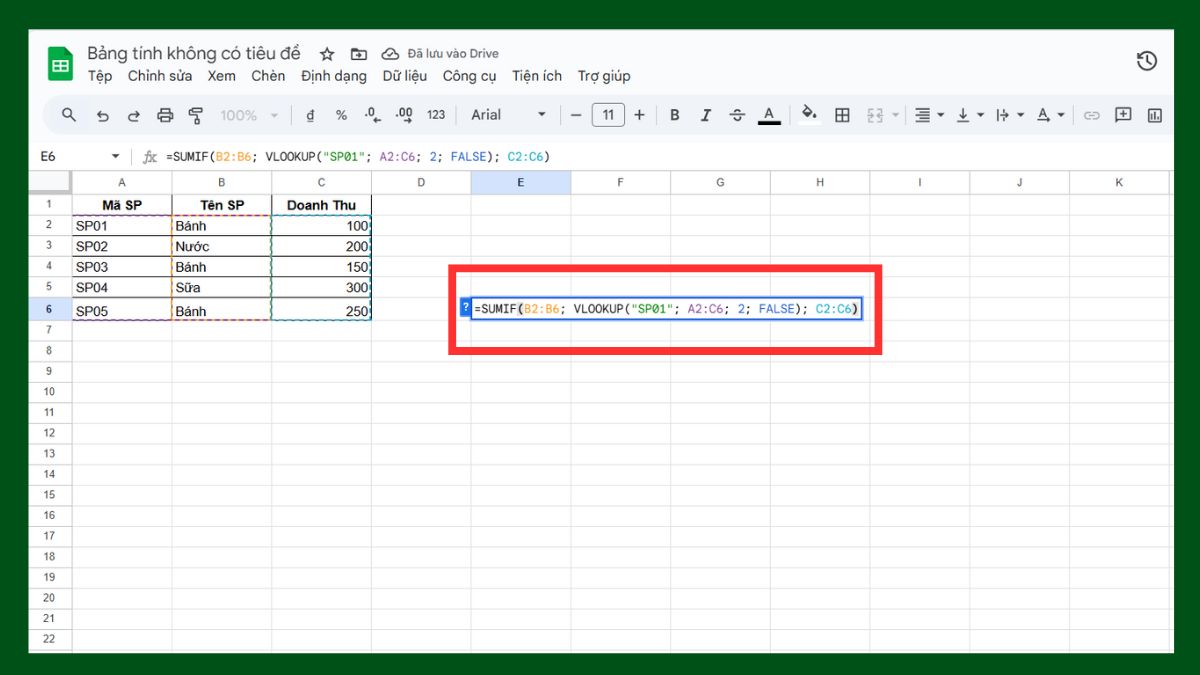
Task: Select column C header
Action: [x=321, y=182]
